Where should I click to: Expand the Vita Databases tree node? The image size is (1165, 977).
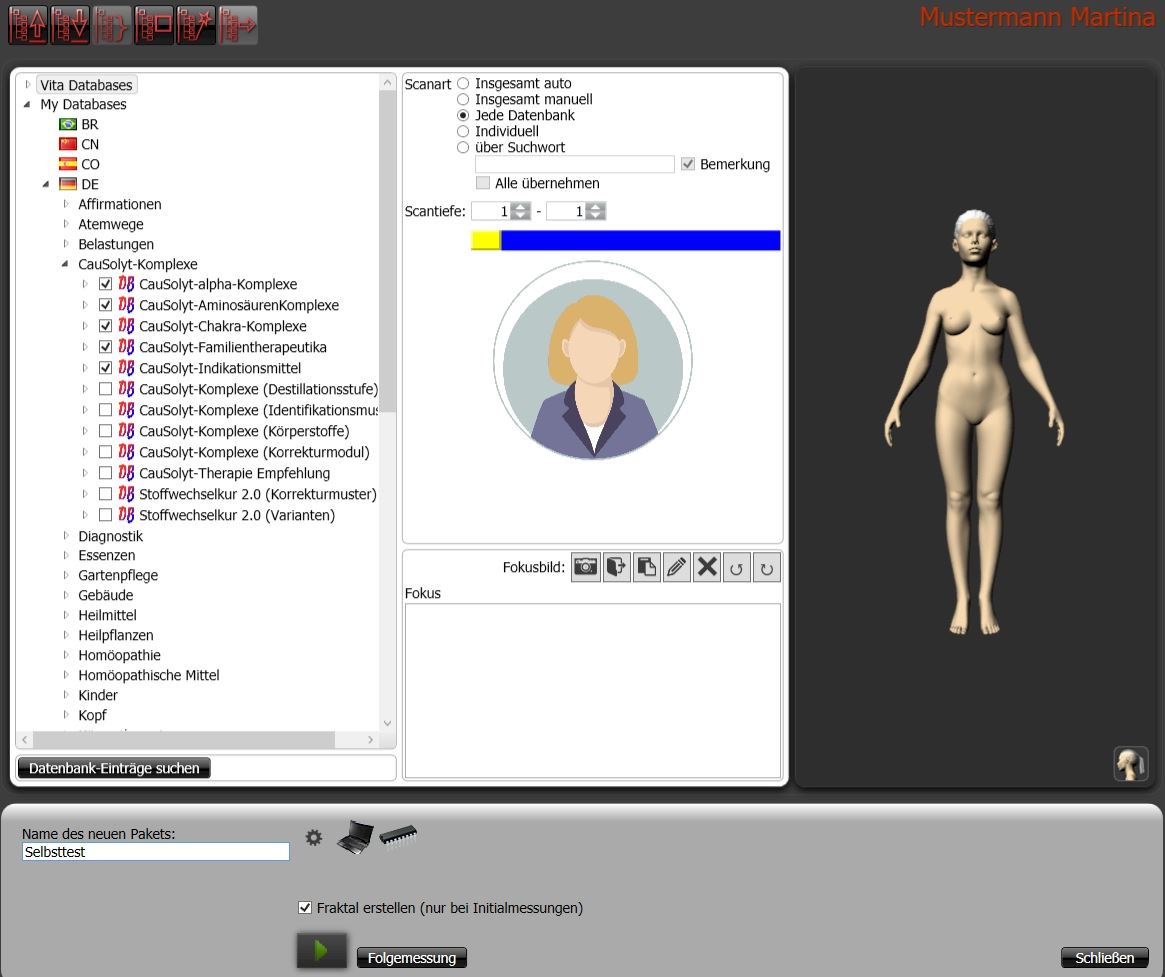pos(28,85)
